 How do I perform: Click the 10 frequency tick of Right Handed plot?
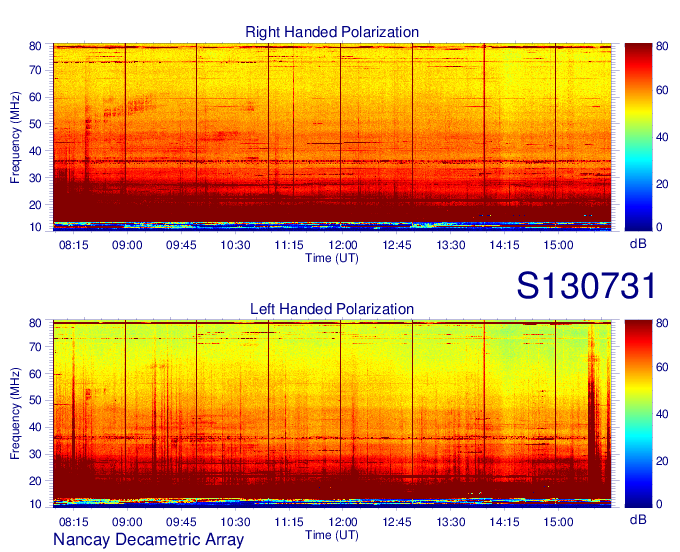tap(35, 227)
